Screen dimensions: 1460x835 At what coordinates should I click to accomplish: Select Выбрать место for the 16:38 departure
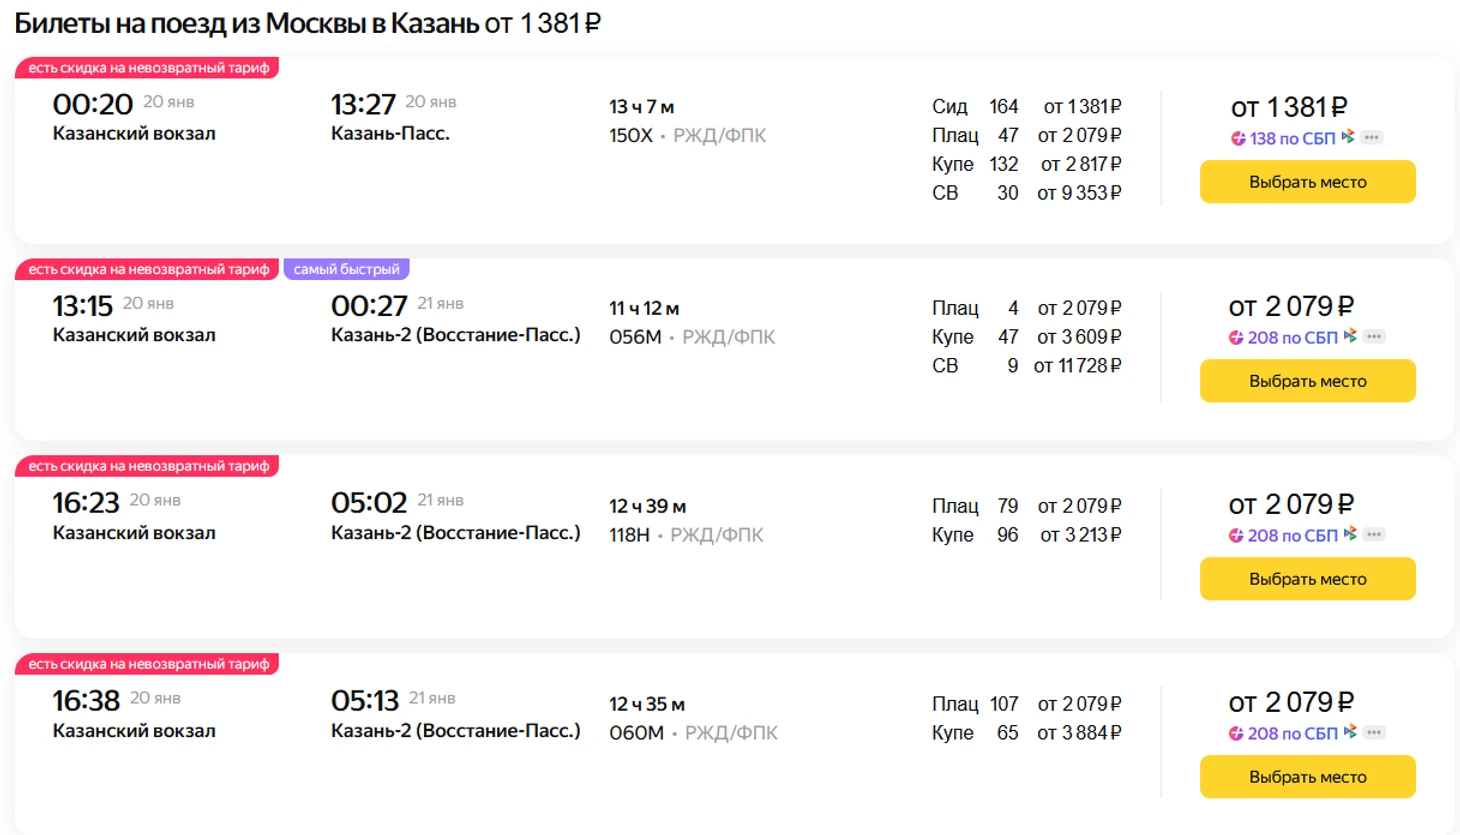(1307, 777)
